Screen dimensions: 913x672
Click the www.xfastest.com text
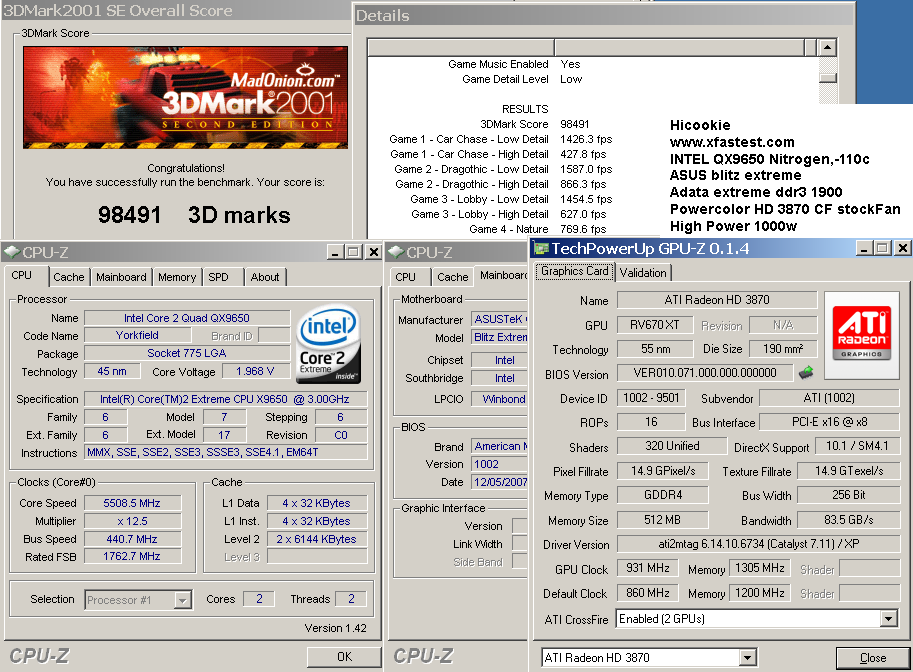coord(732,142)
